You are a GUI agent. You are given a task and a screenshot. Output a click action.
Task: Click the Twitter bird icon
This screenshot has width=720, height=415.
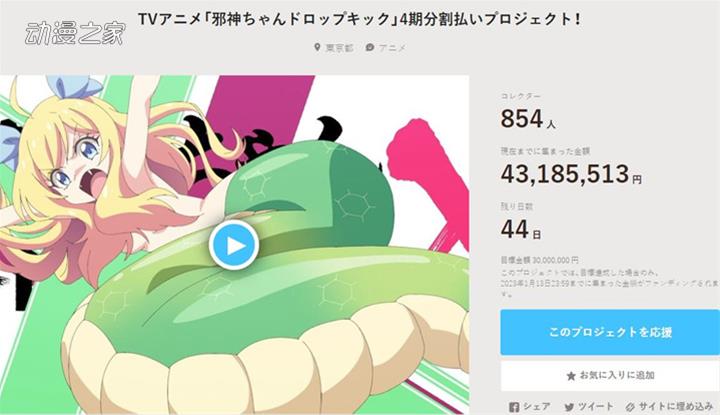coord(569,407)
